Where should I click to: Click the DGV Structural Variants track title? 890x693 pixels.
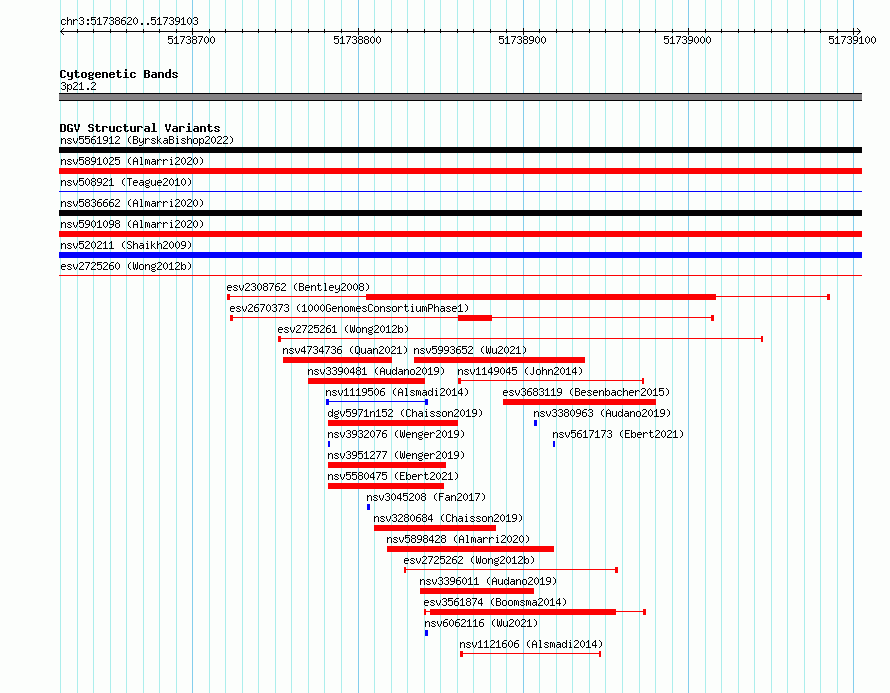140,128
